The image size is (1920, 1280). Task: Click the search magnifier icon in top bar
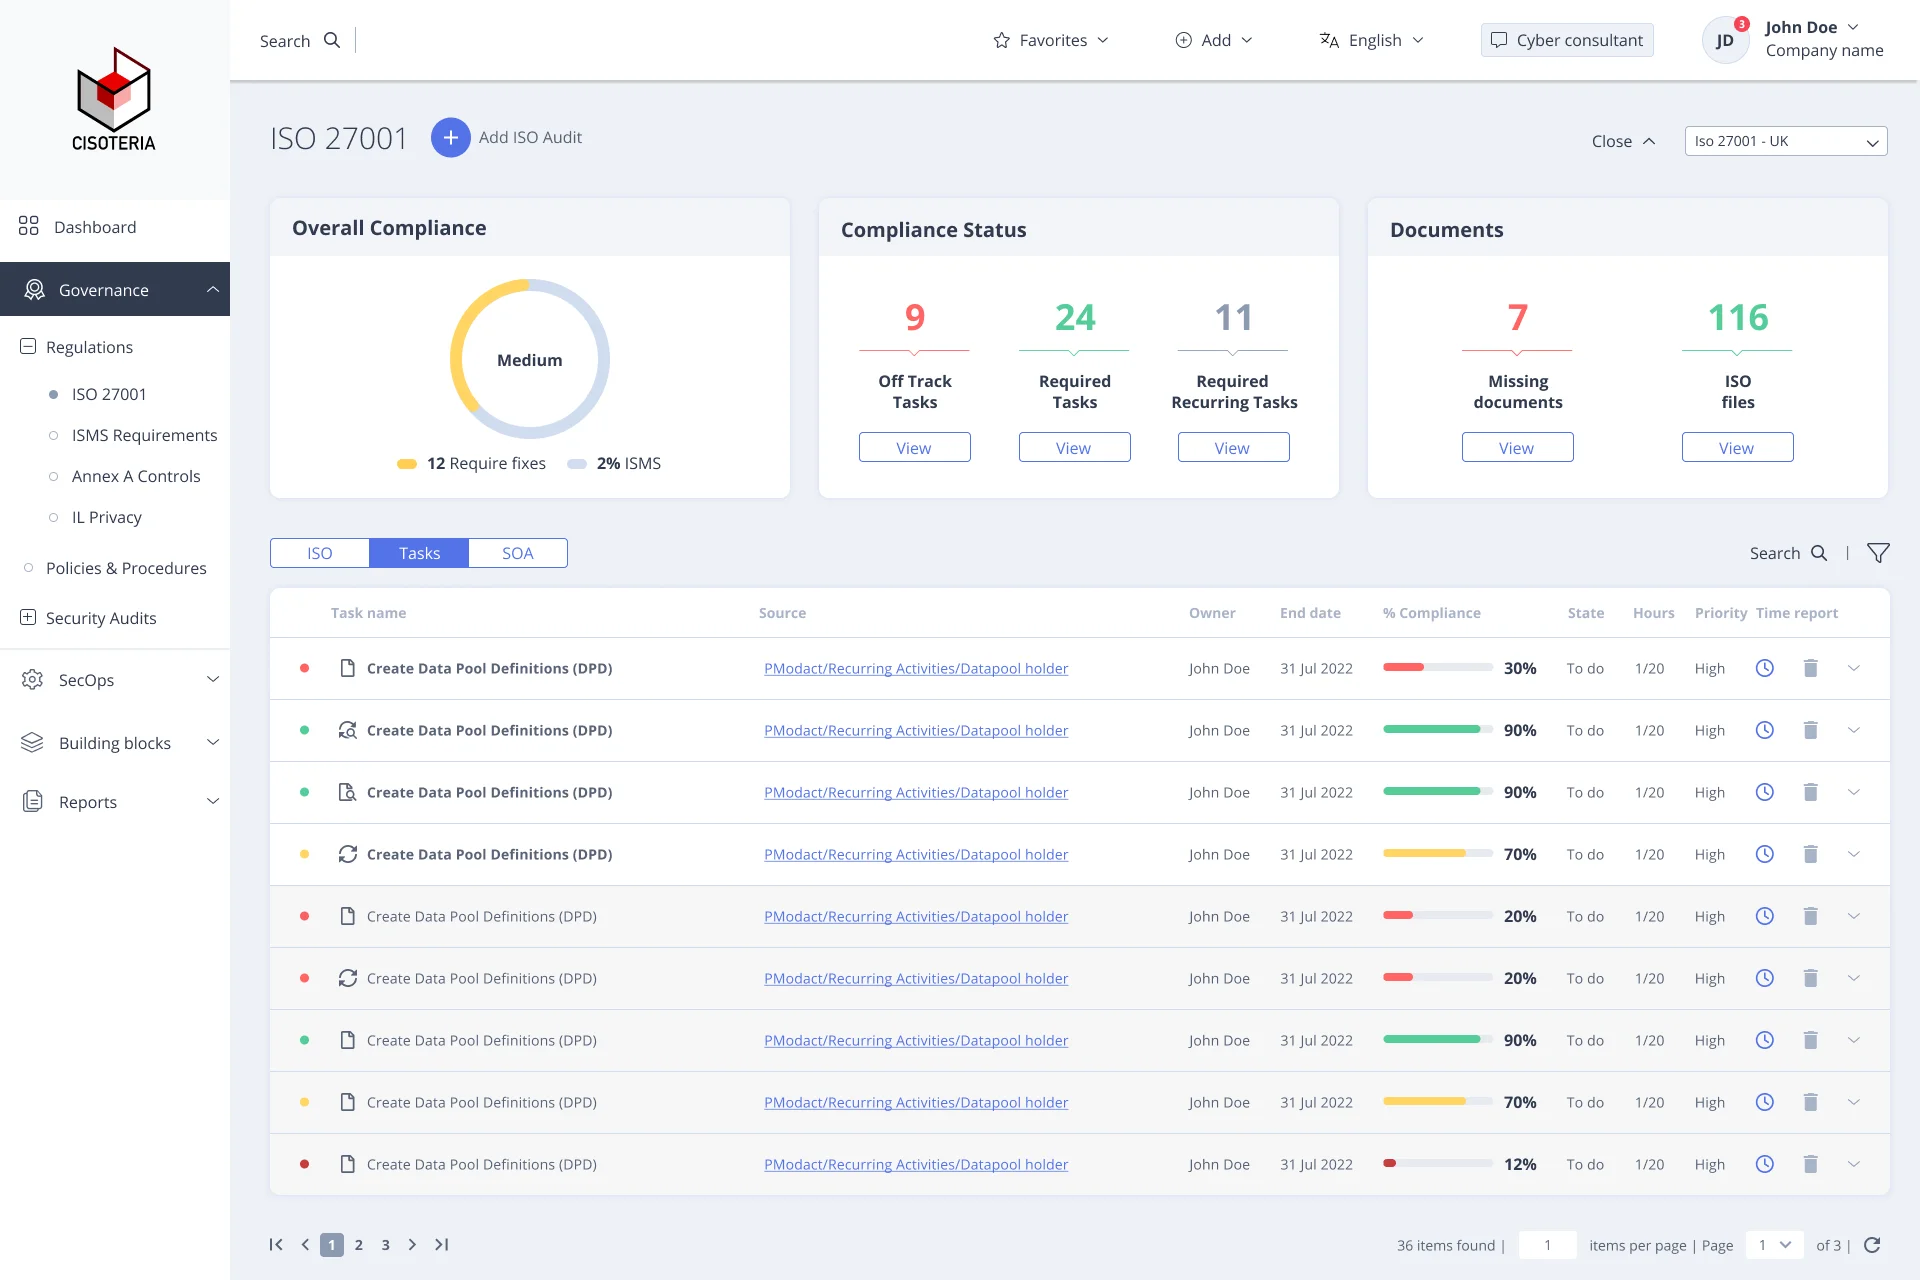click(x=332, y=40)
